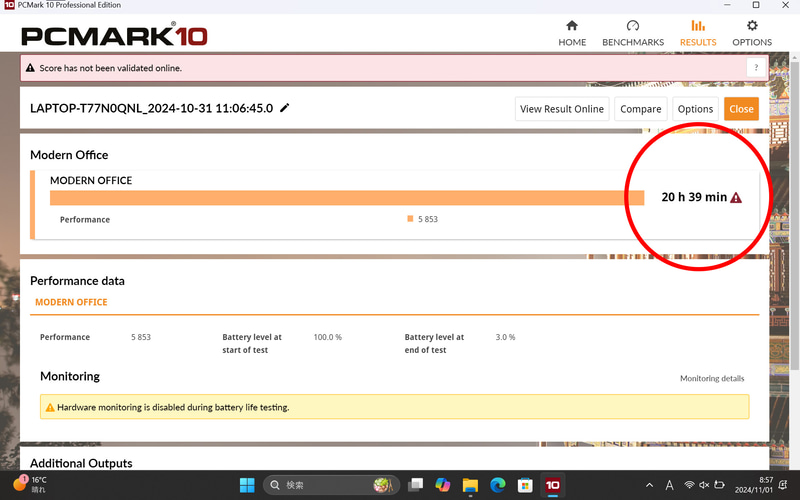
Task: Click the taskbar search box
Action: point(332,485)
